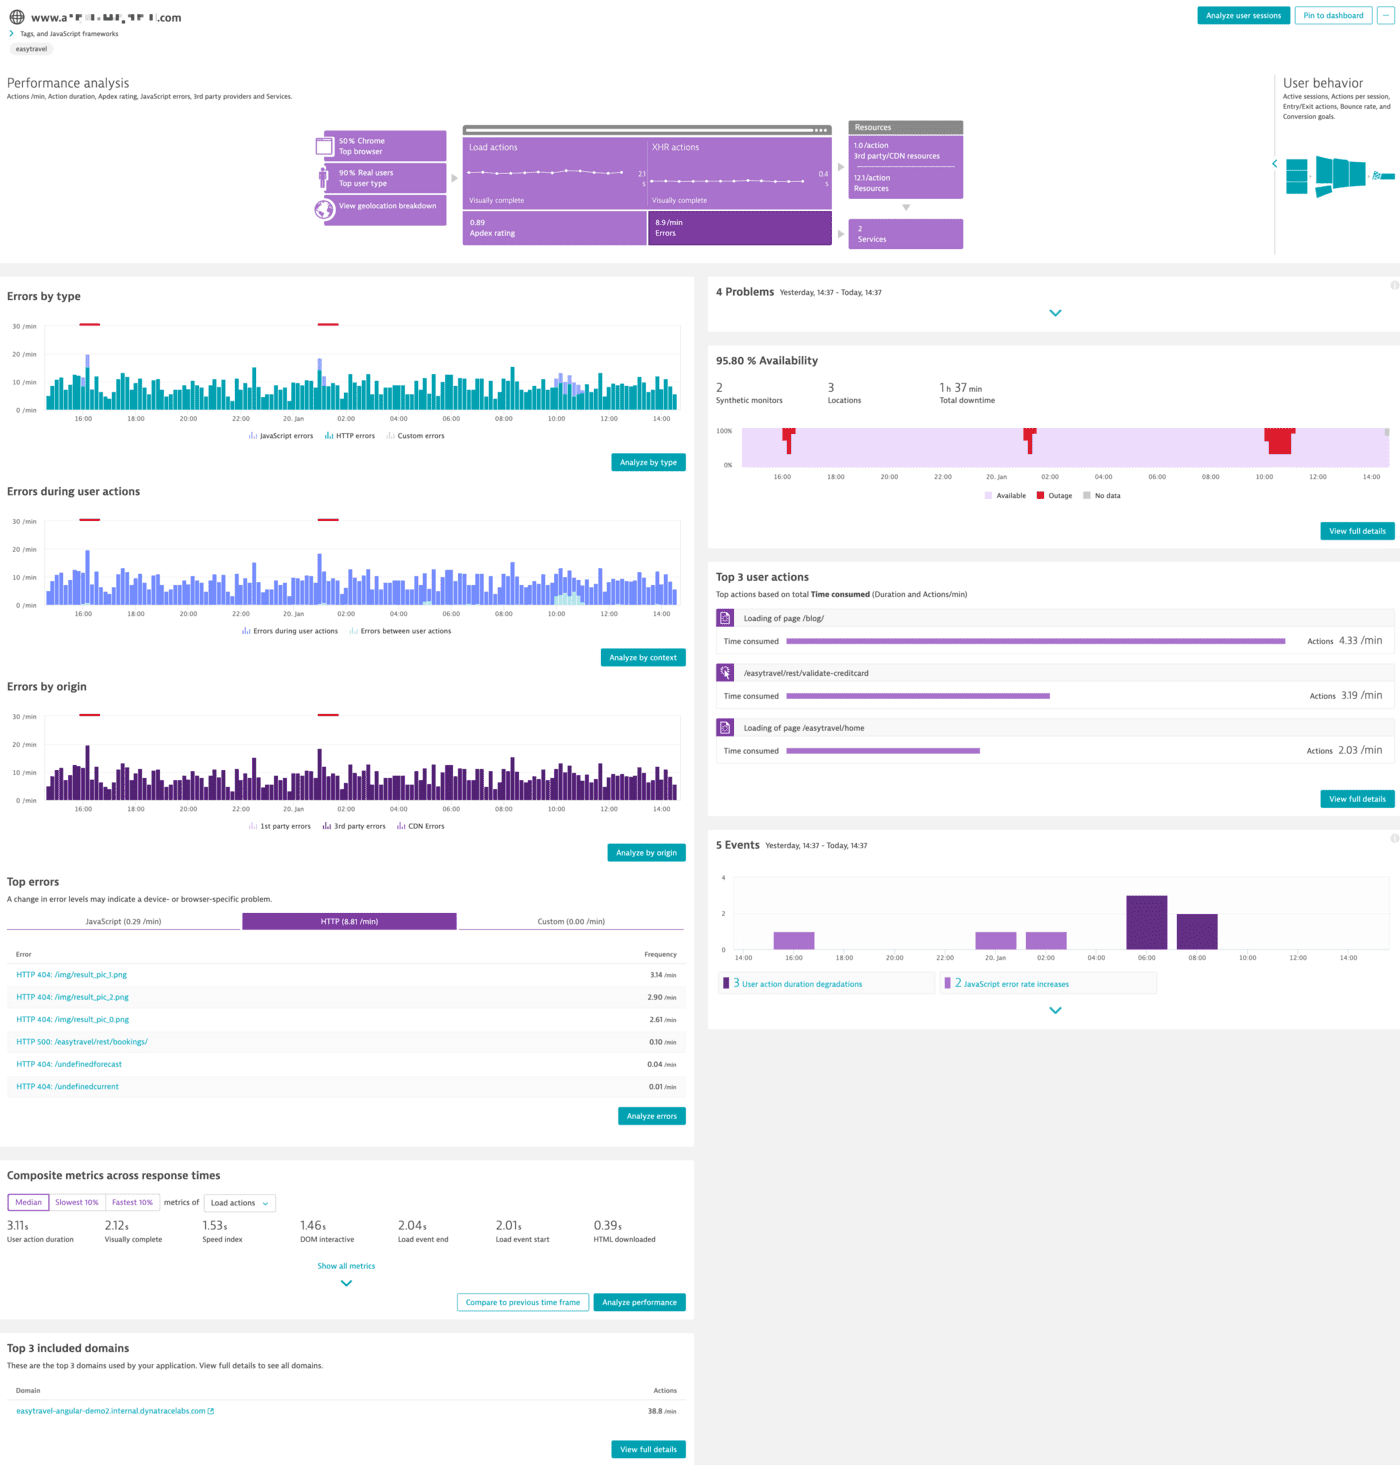Click the info icon on the 4 Problems panel
The width and height of the screenshot is (1400, 1465).
click(x=1392, y=284)
